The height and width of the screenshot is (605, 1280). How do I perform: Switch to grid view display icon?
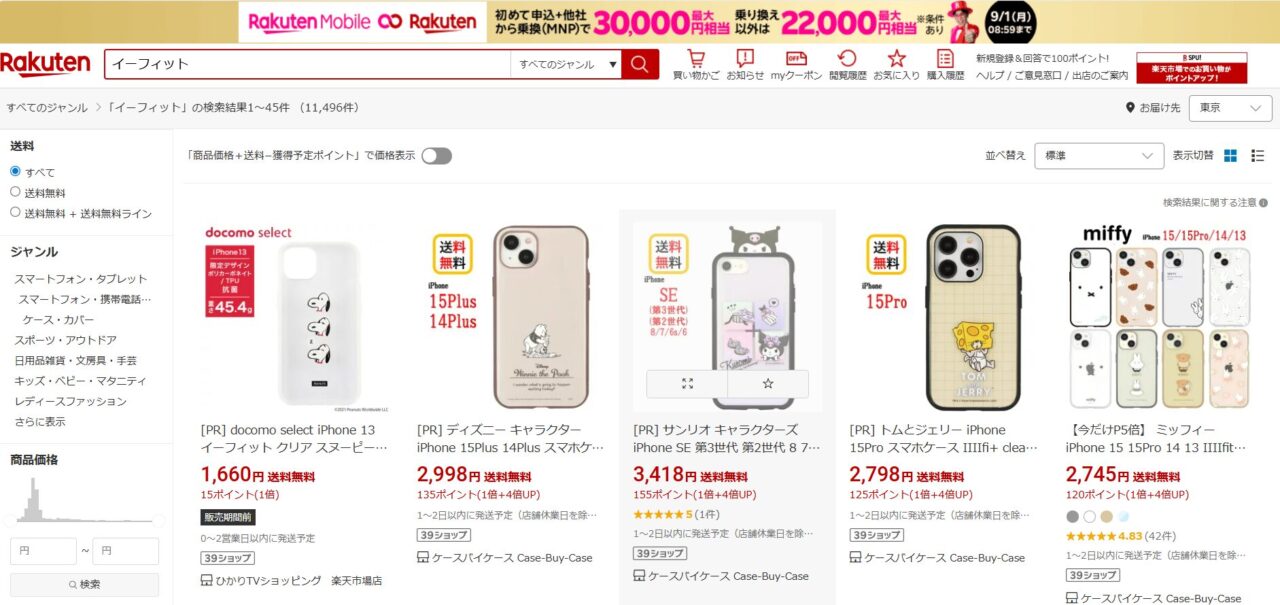click(1231, 156)
